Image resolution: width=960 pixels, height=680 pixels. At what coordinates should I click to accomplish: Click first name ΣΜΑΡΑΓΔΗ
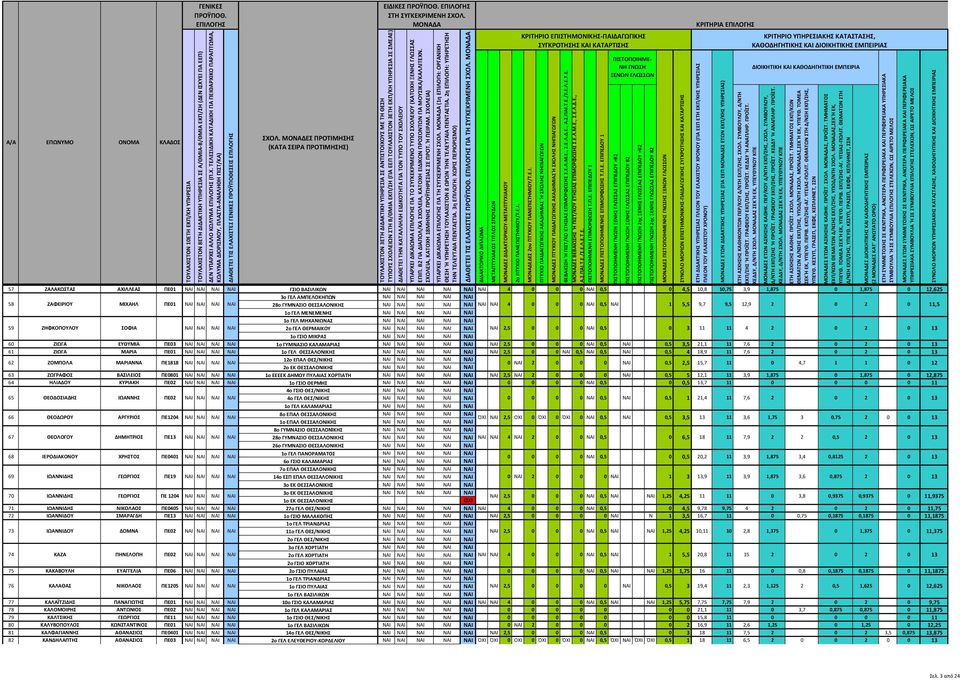129,517
